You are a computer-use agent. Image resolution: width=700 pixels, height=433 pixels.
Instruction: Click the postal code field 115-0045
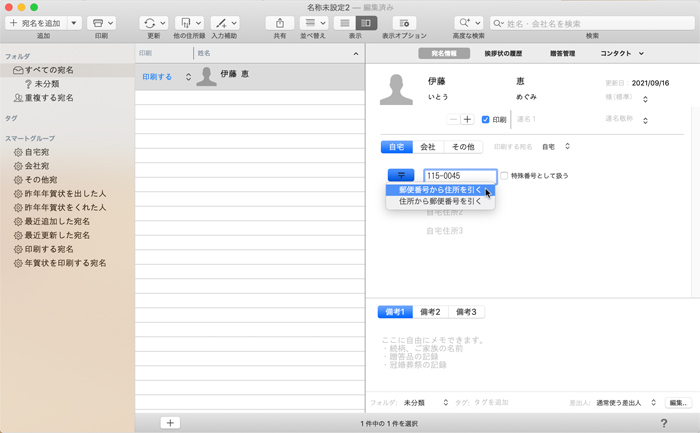coord(459,176)
